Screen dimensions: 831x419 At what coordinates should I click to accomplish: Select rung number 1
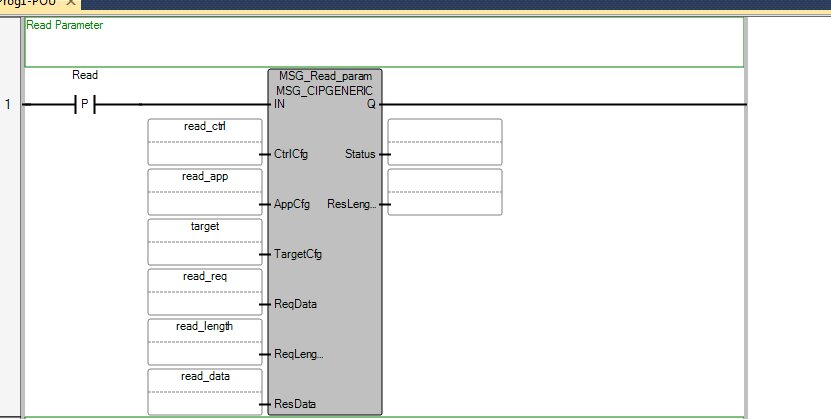[x=7, y=105]
